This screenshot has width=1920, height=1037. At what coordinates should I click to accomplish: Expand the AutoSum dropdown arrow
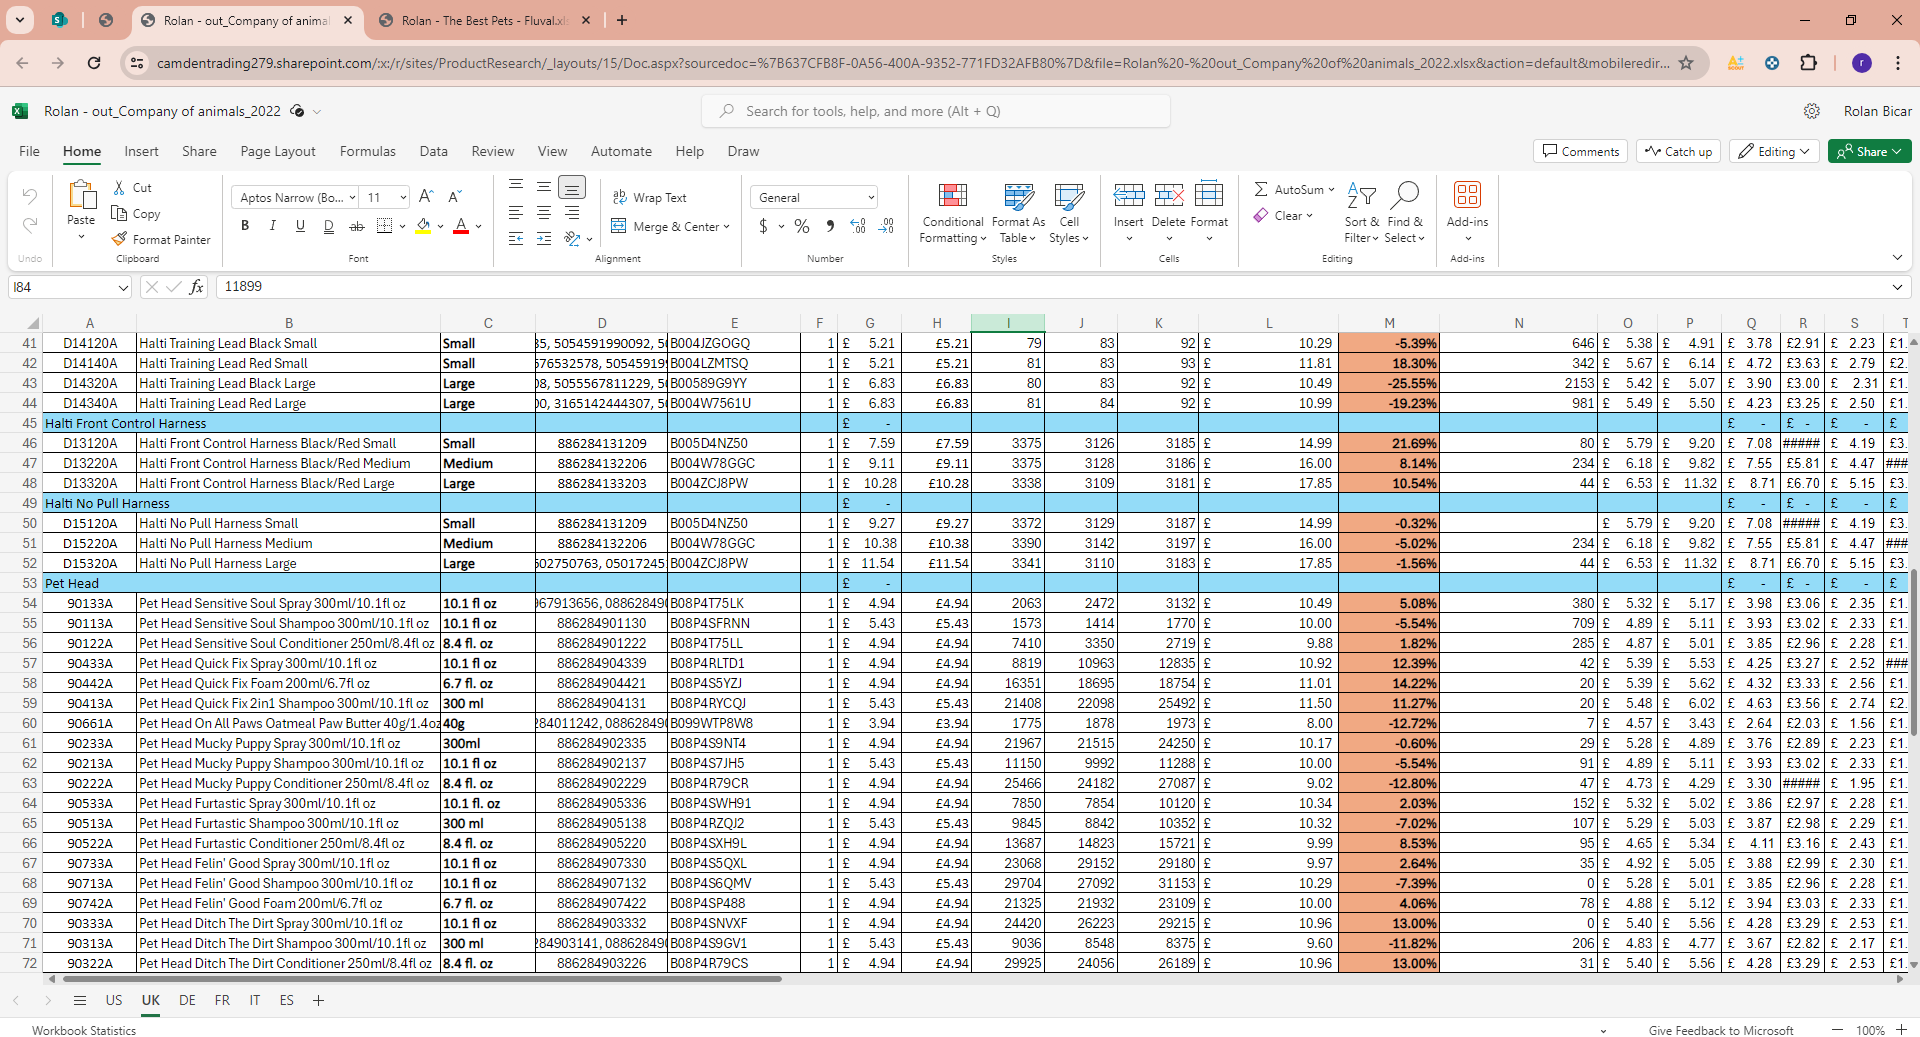click(x=1331, y=190)
